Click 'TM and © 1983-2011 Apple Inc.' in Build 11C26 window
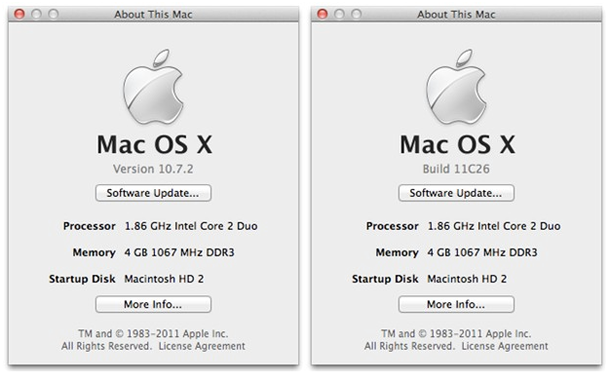Image resolution: width=610 pixels, height=382 pixels. (456, 334)
